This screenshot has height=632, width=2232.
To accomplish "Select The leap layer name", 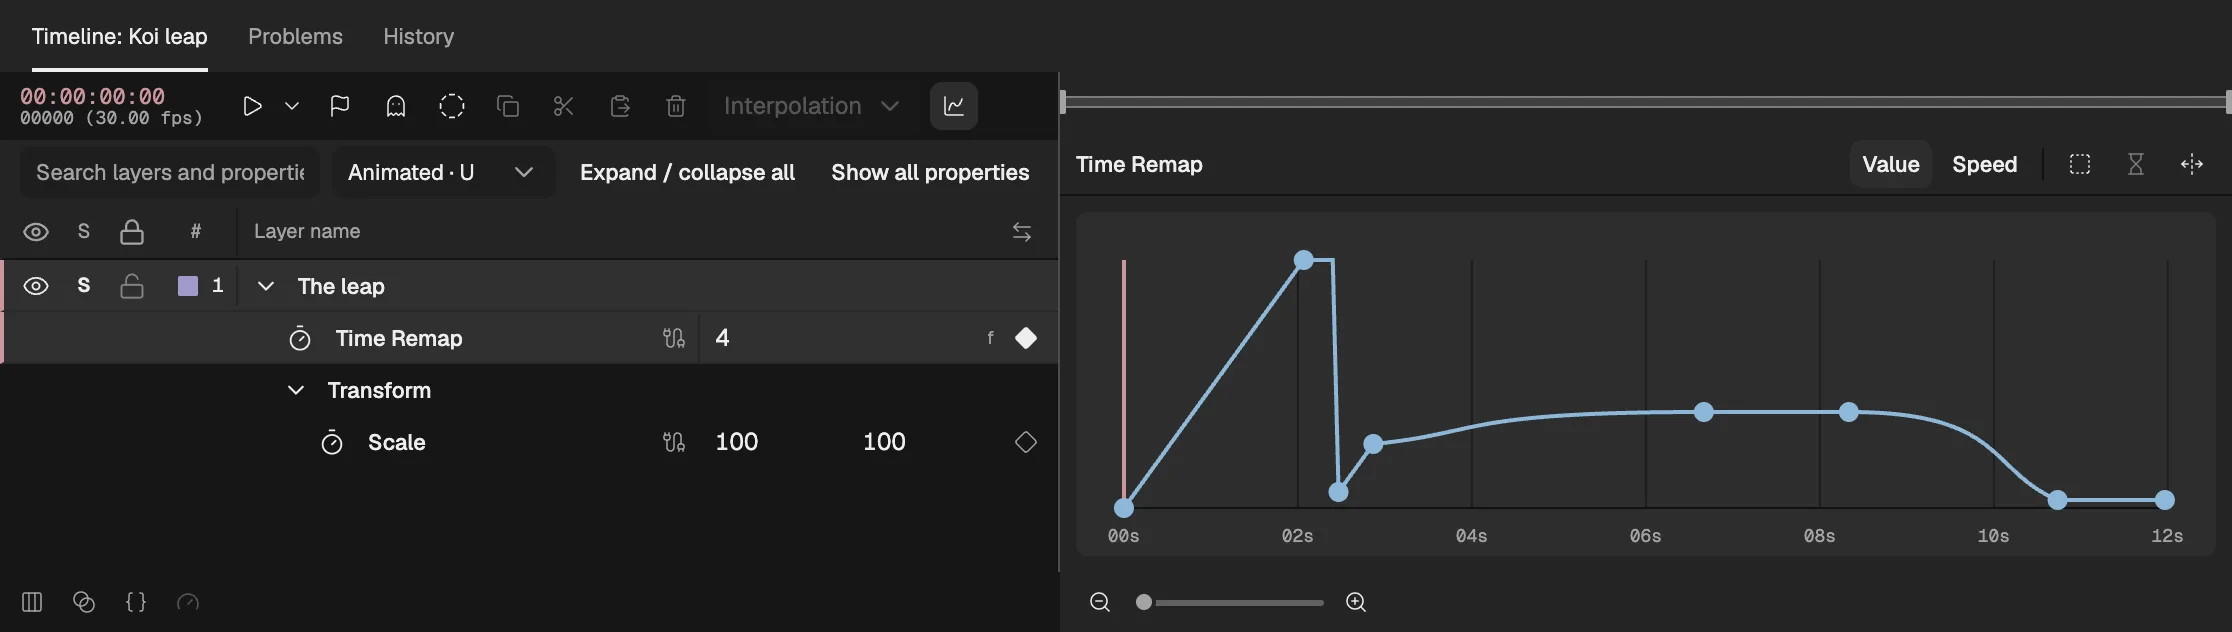I will [341, 286].
